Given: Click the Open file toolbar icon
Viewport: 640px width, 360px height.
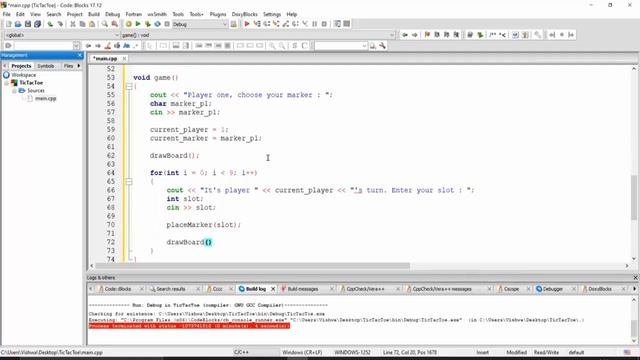Looking at the screenshot, I should click(18, 24).
